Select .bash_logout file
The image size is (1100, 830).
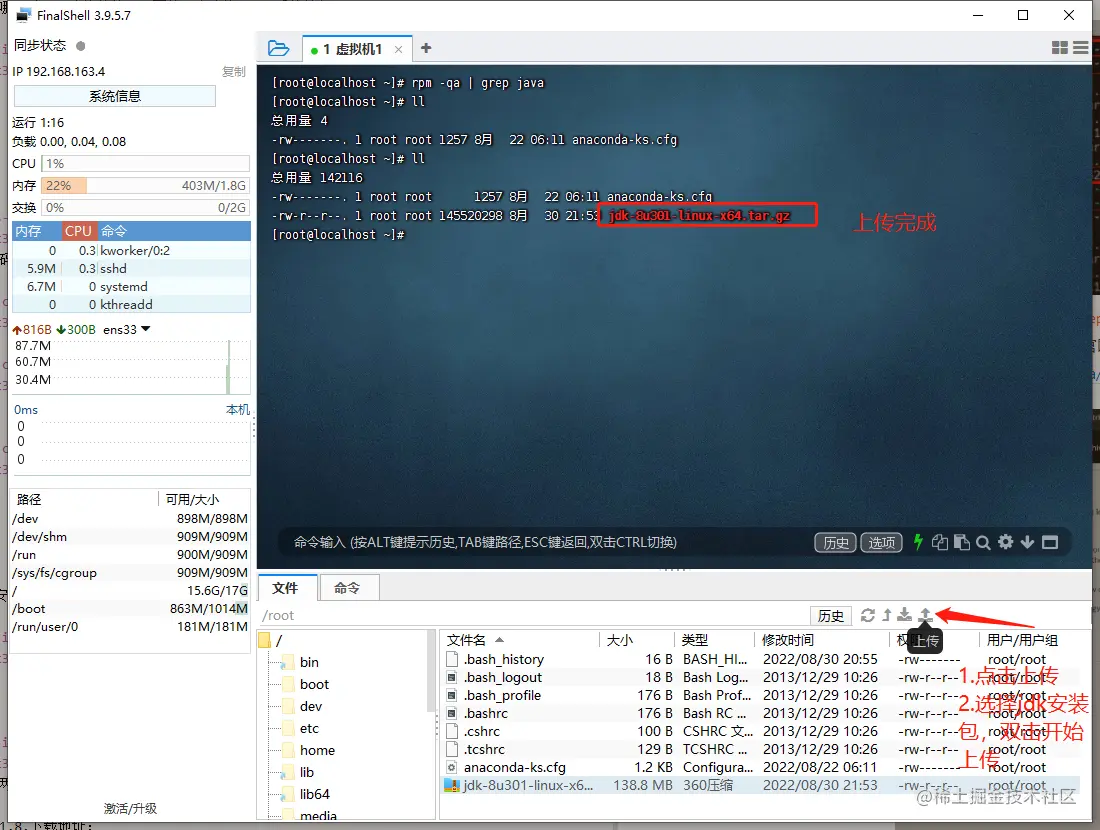502,678
